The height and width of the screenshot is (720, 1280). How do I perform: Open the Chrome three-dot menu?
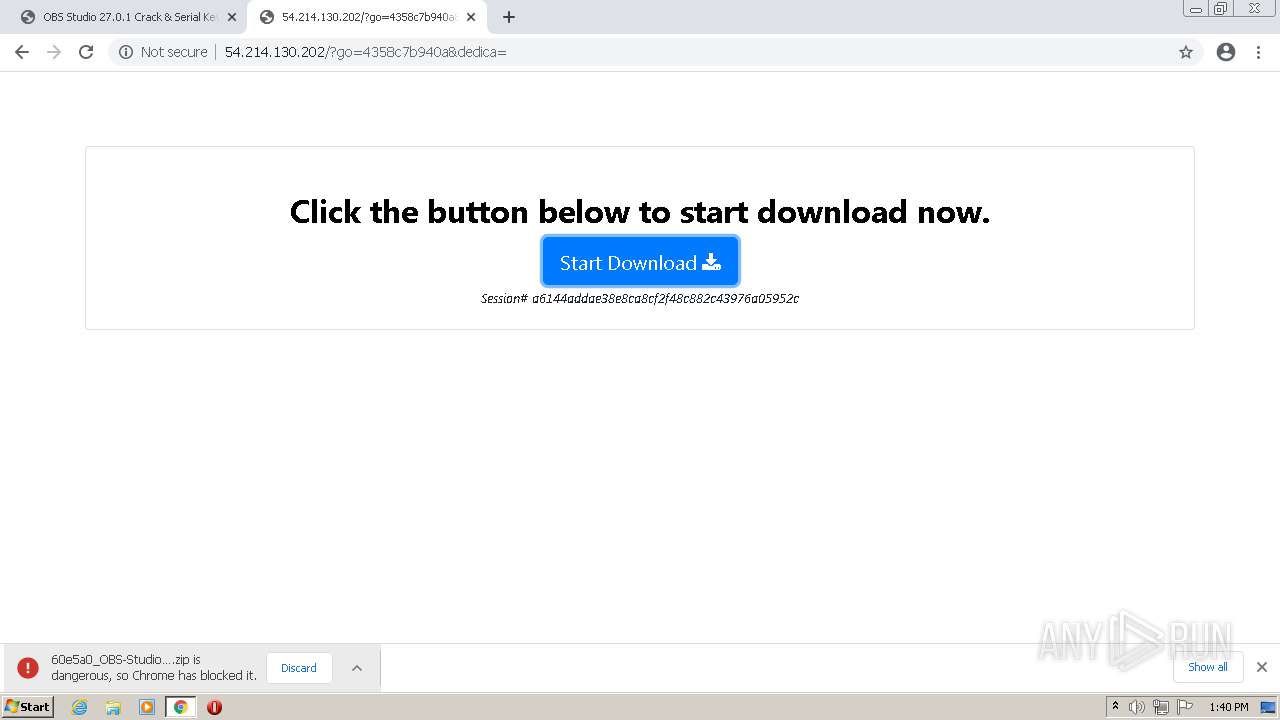coord(1259,52)
